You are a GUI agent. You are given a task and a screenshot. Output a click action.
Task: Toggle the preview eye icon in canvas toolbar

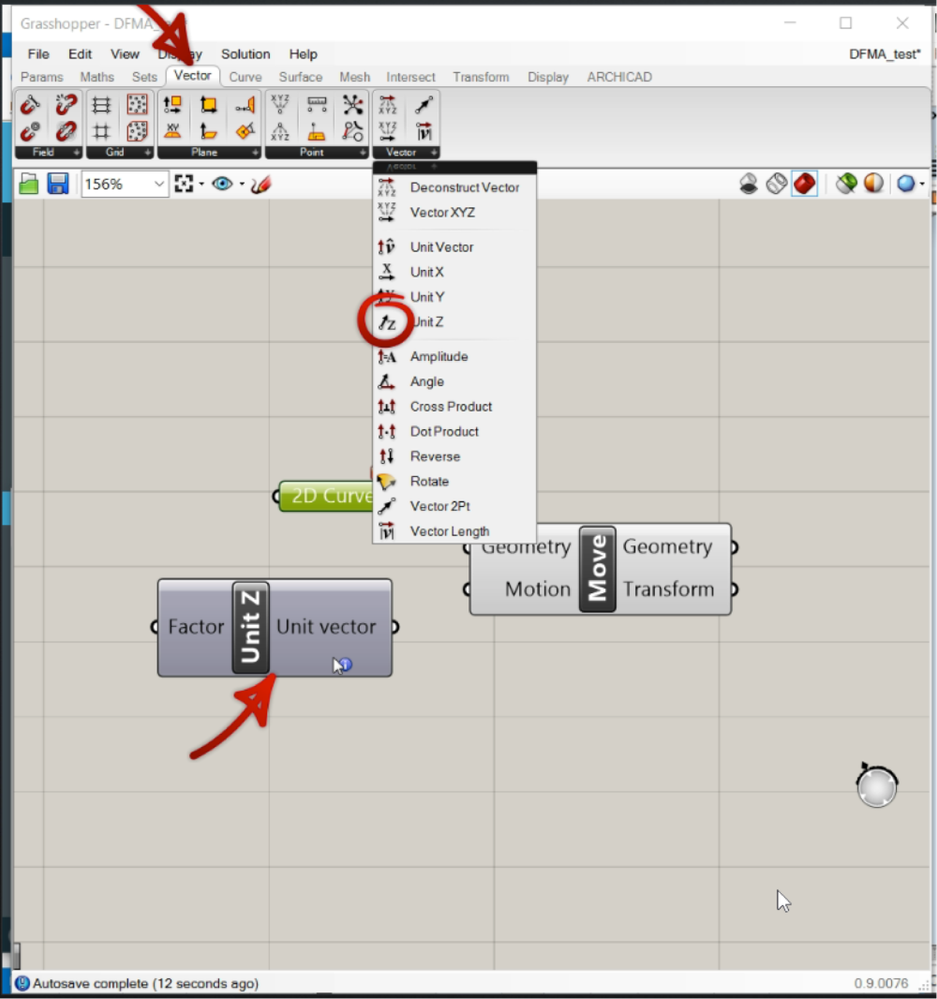[x=222, y=184]
